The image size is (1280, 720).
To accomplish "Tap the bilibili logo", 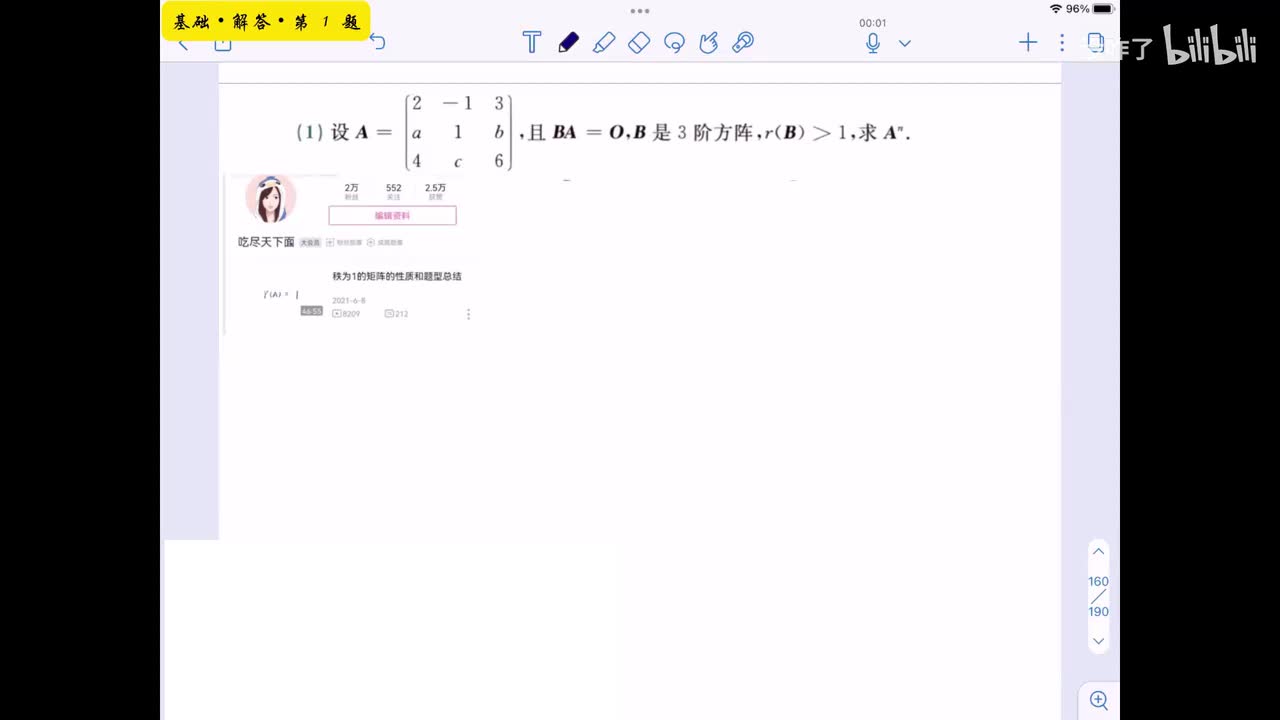I will [1210, 45].
